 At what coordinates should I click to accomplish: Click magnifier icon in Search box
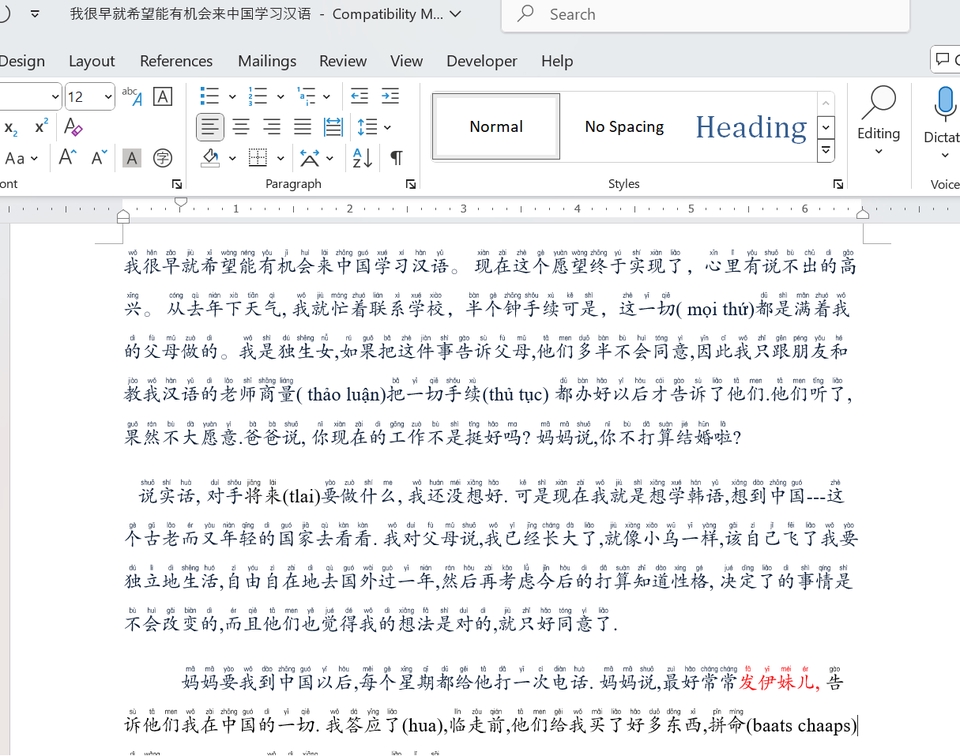pyautogui.click(x=525, y=13)
